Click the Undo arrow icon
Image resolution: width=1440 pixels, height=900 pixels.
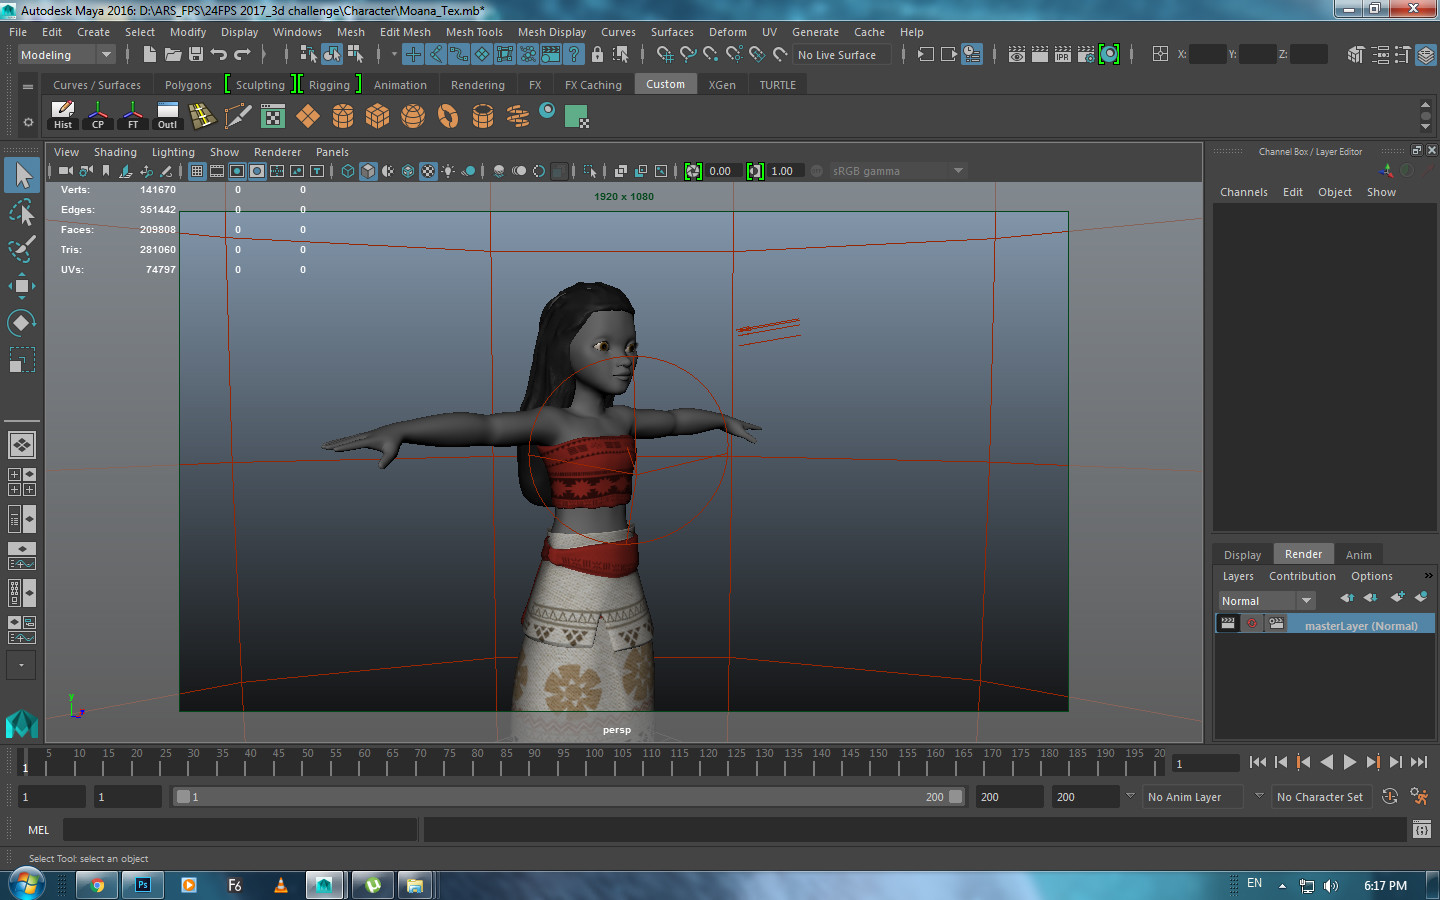(218, 54)
